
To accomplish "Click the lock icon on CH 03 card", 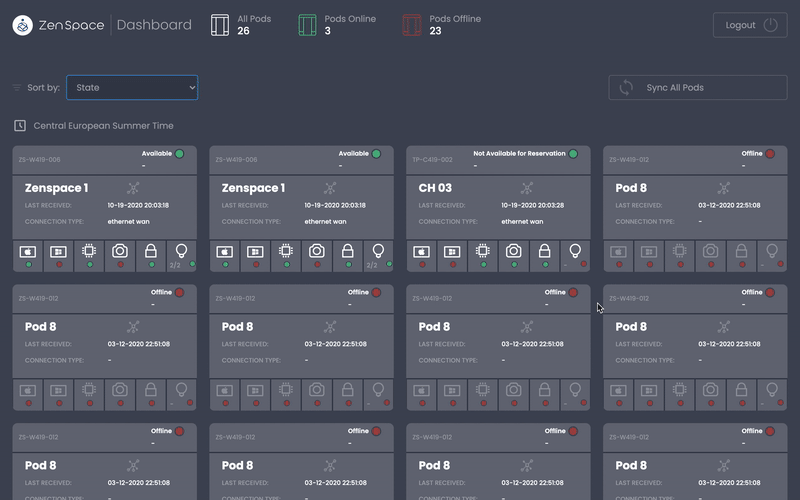I will coord(544,251).
